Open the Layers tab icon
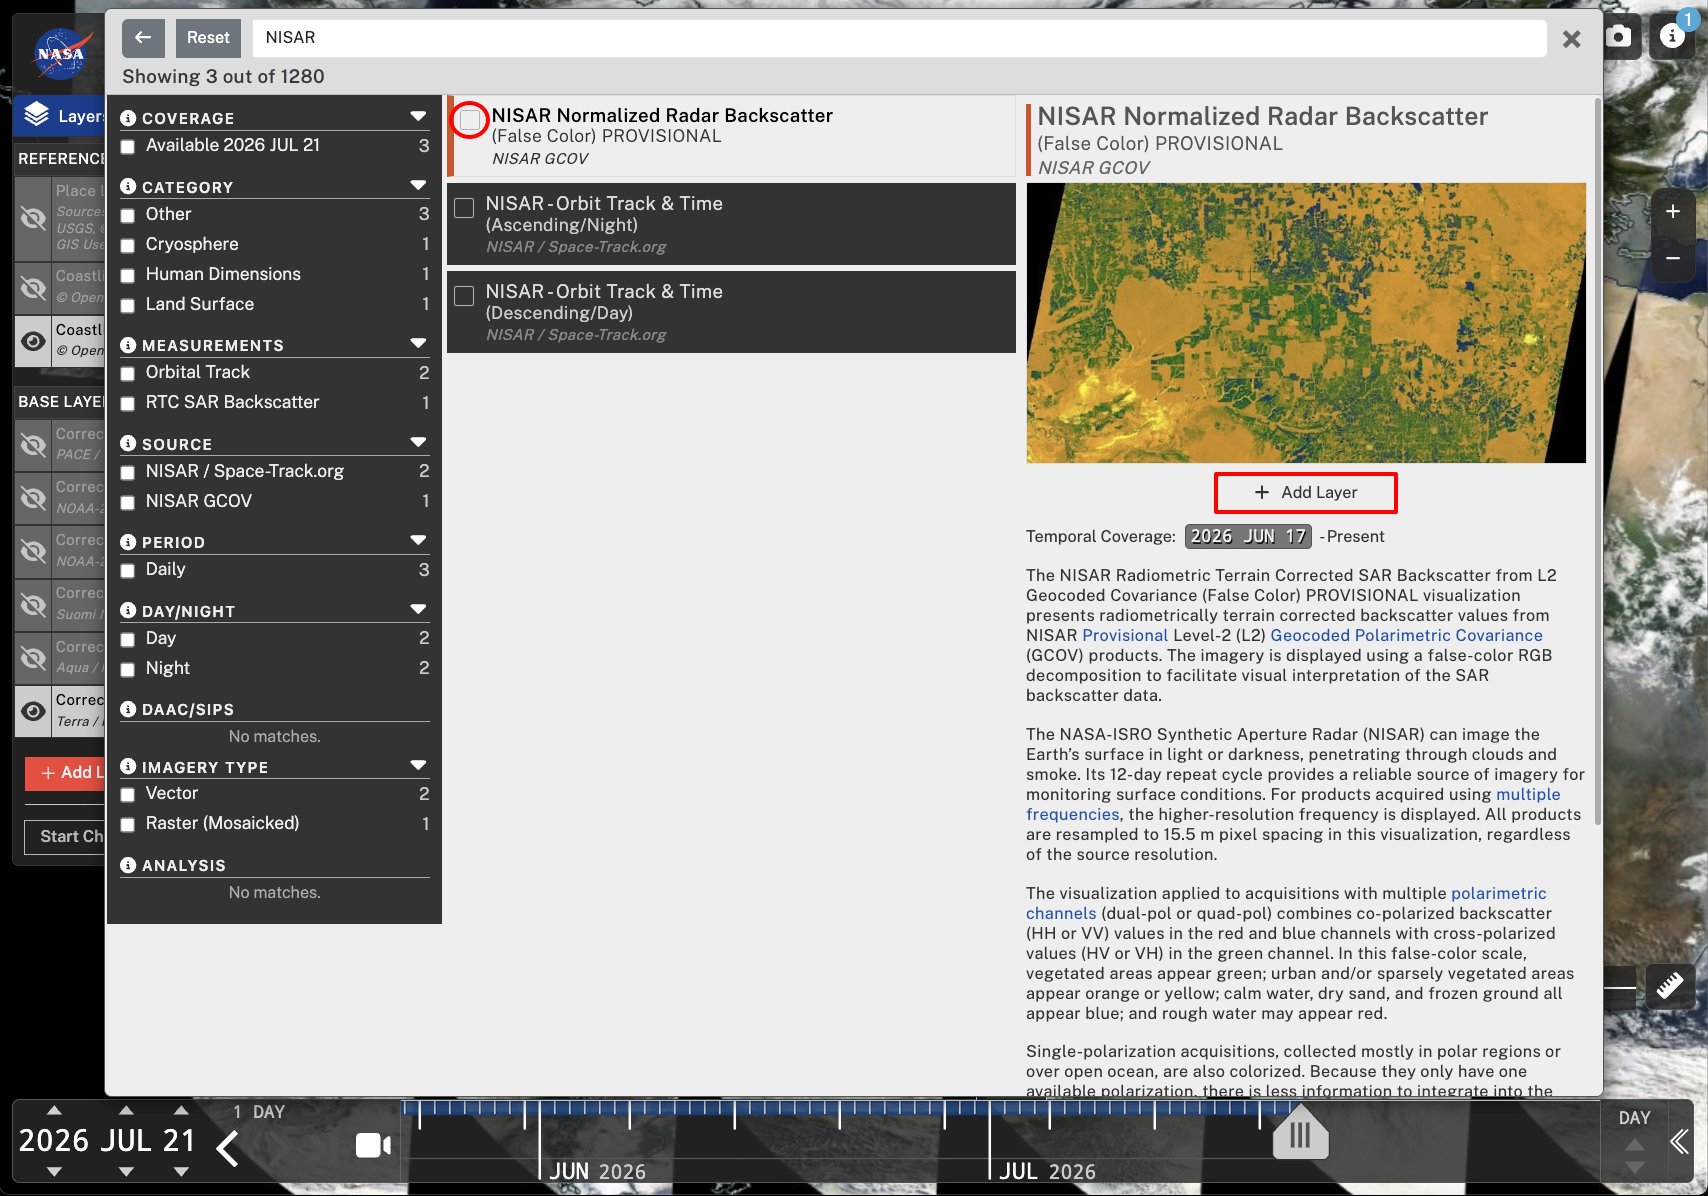1708x1196 pixels. (37, 116)
